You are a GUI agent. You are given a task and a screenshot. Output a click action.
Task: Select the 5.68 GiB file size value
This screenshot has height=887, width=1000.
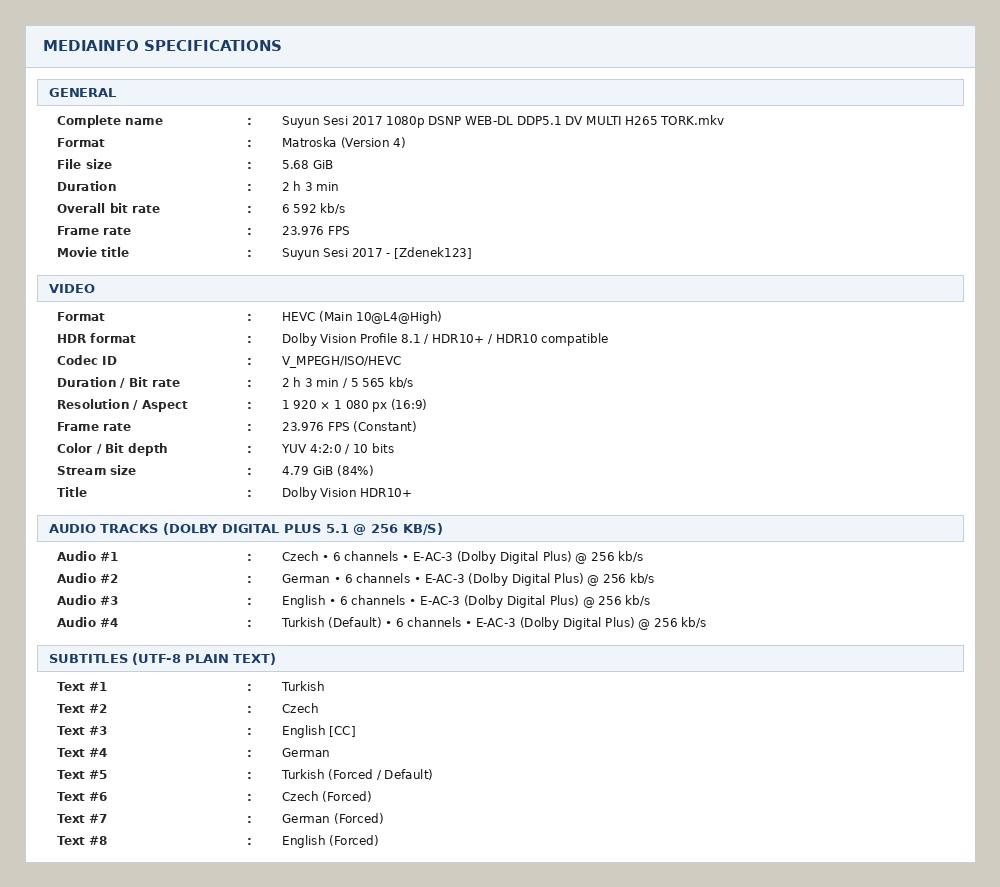[x=307, y=165]
